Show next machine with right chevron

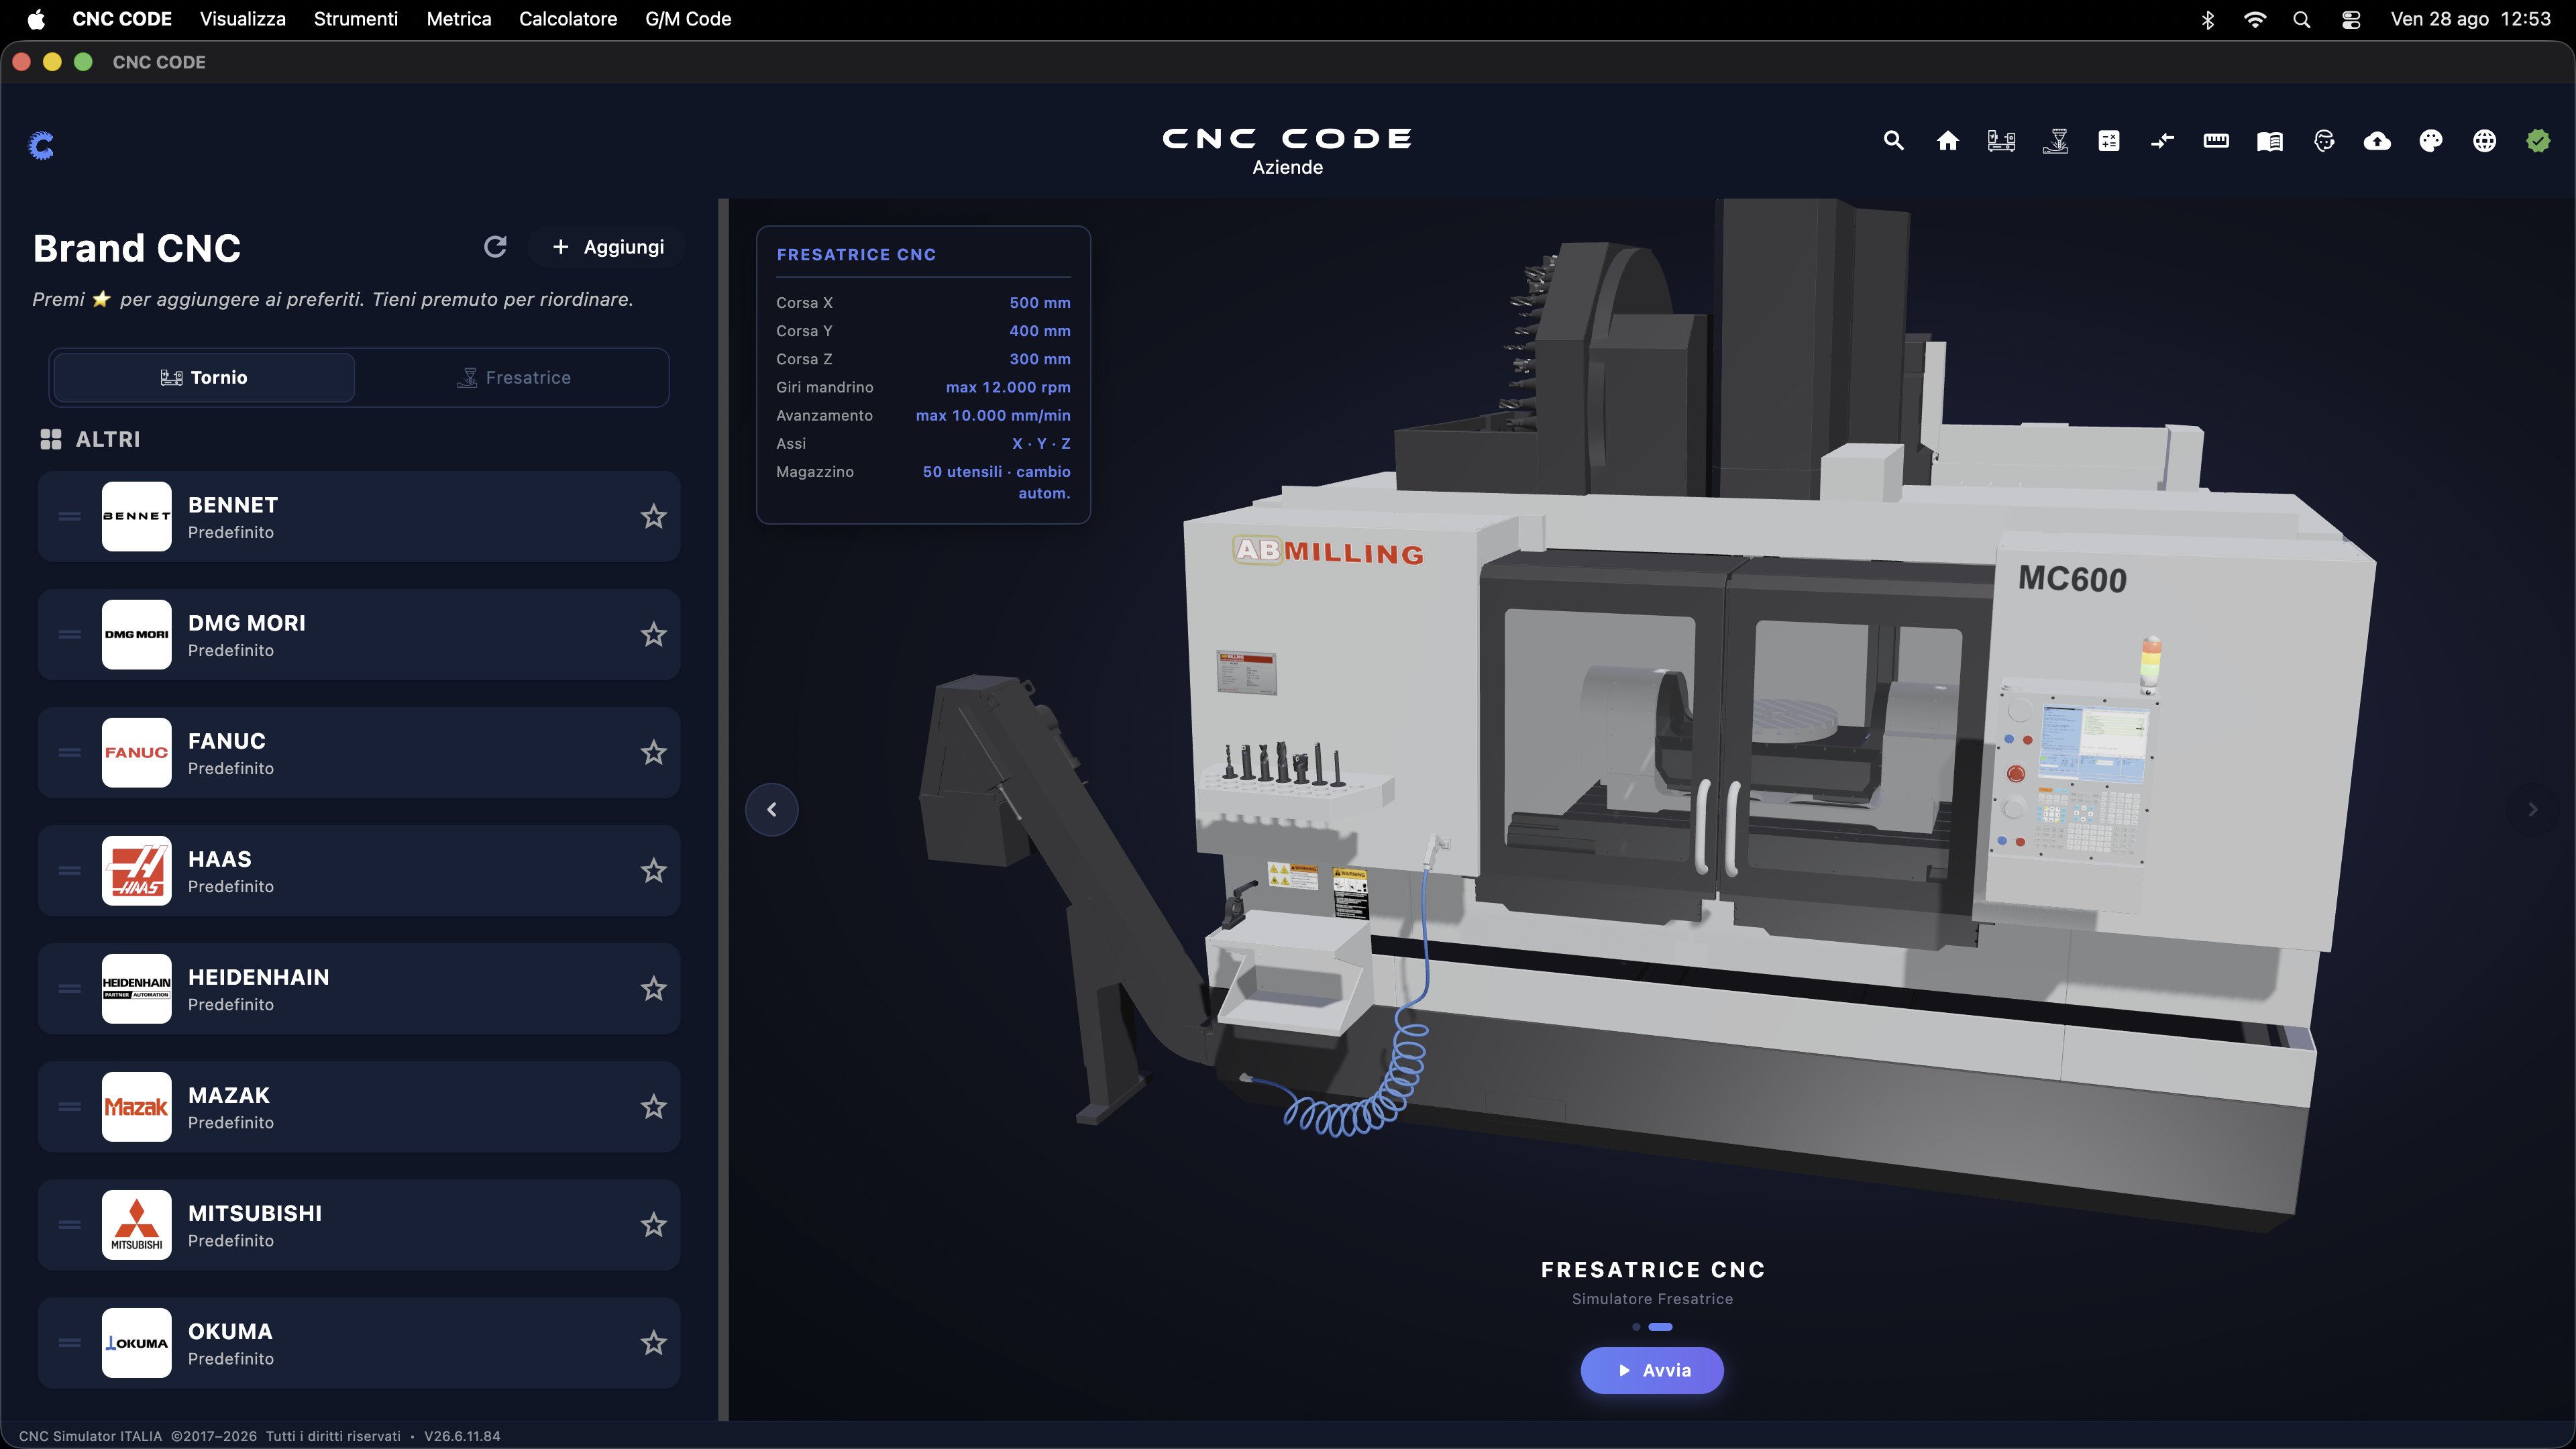pos(2533,809)
